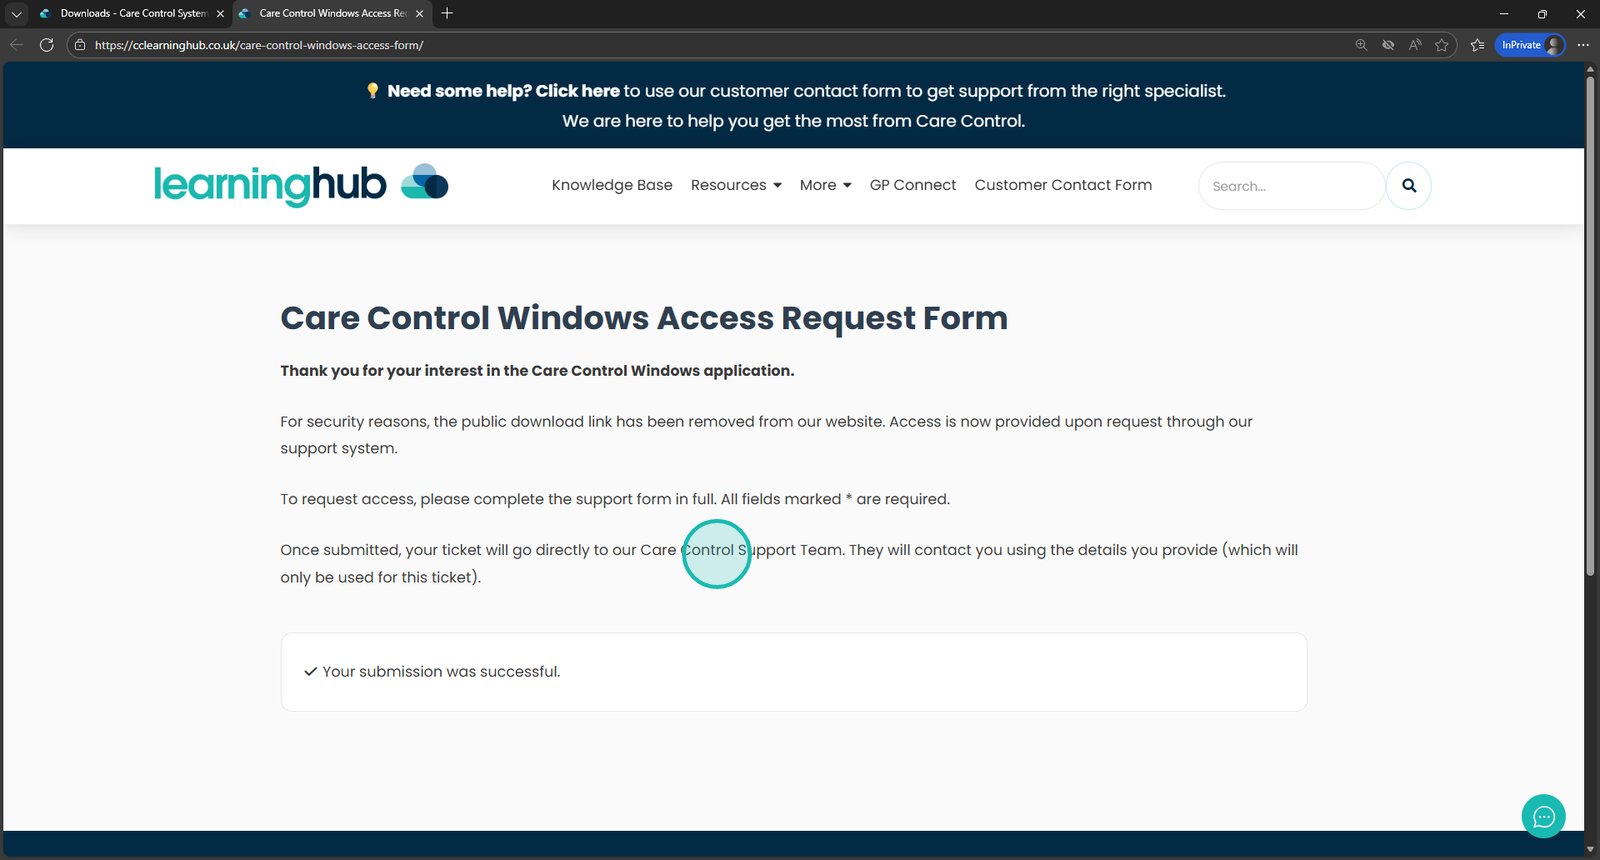Viewport: 1600px width, 860px height.
Task: Open the zoom magnifier icon in the address bar
Action: 1361,45
